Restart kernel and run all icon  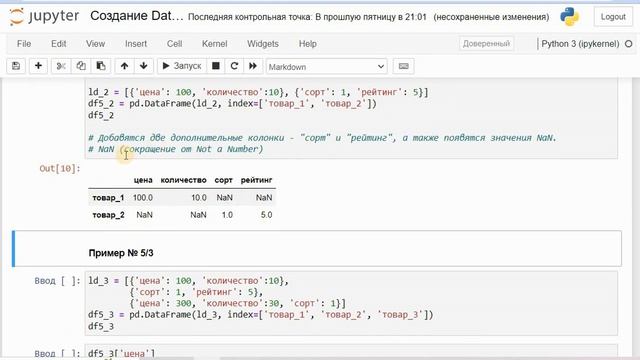253,66
